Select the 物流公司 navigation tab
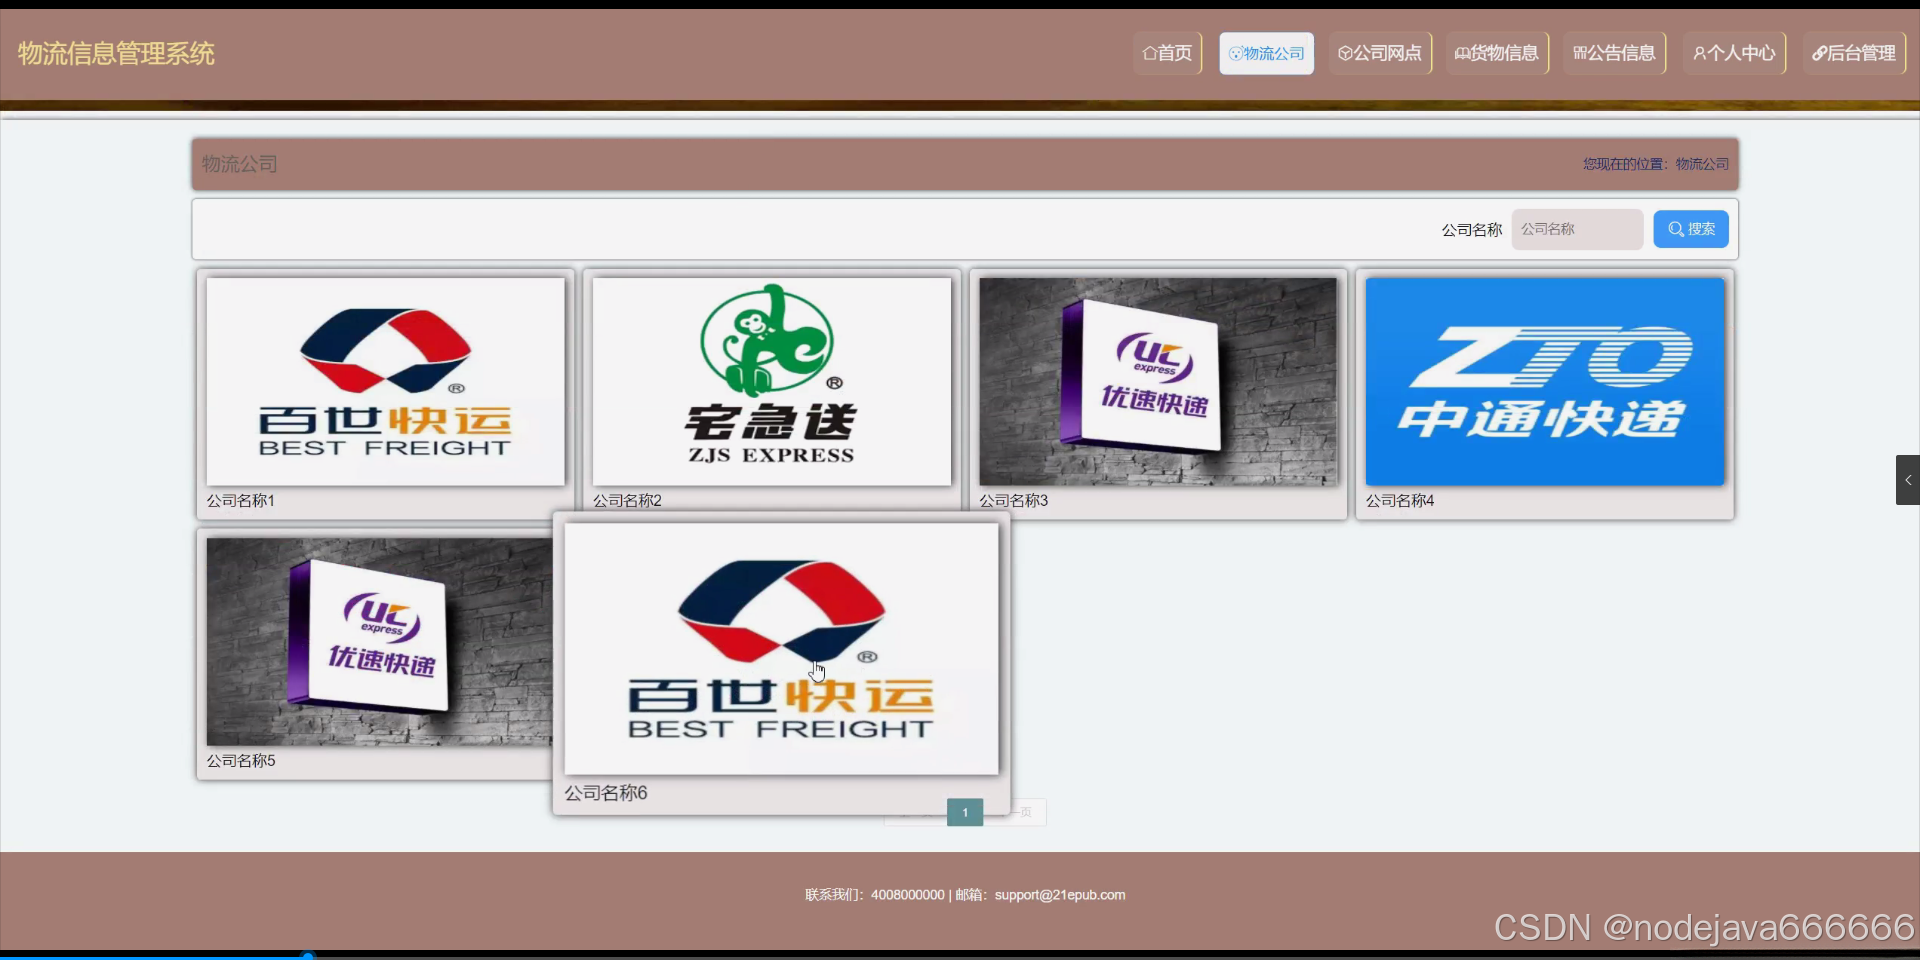 1266,53
